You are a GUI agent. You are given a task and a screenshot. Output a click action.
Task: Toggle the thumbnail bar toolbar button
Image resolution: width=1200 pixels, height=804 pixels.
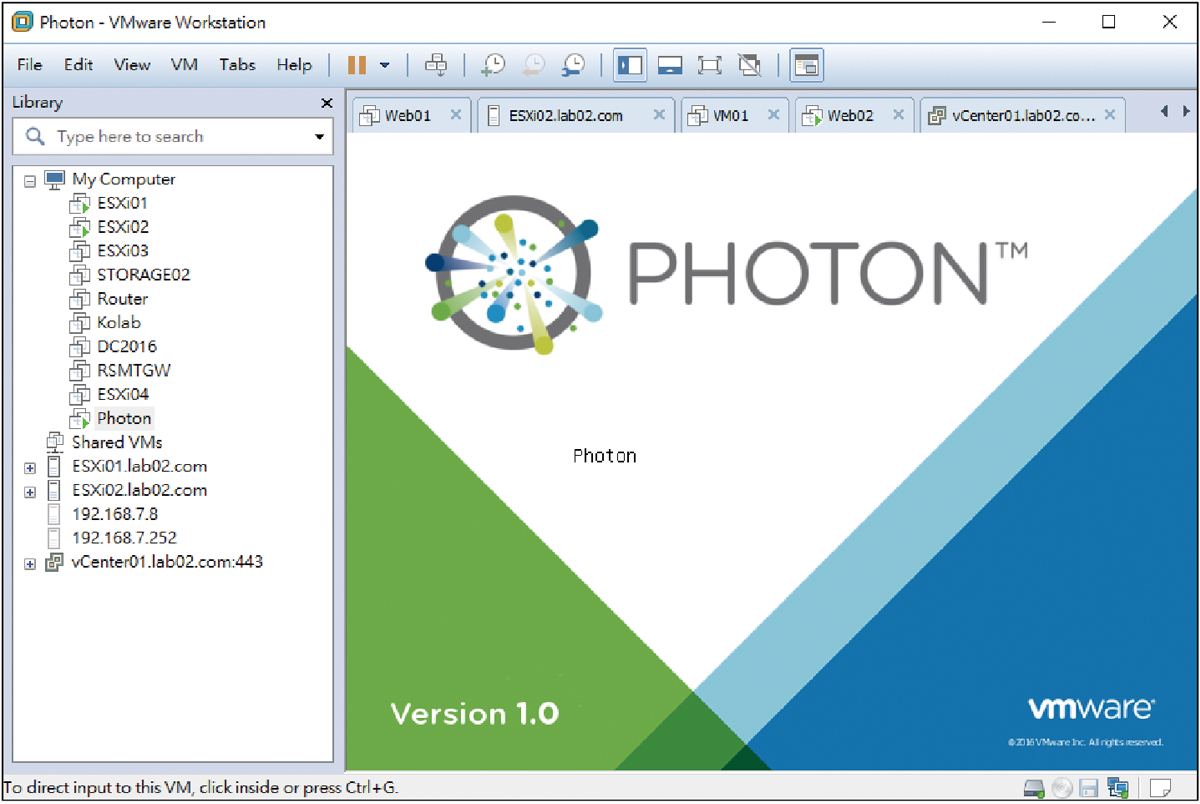[670, 65]
